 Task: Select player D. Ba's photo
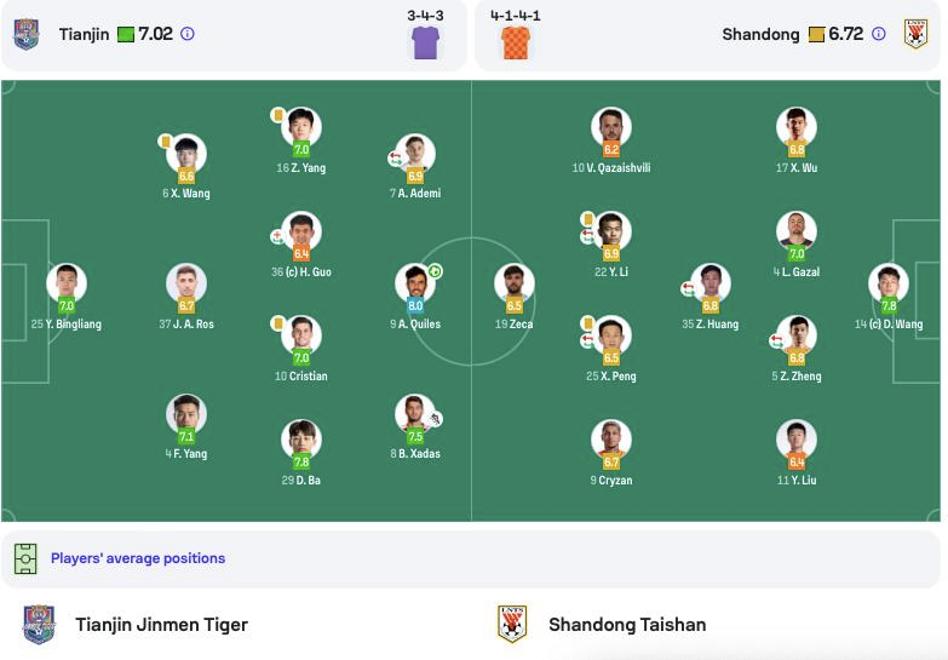coord(301,439)
